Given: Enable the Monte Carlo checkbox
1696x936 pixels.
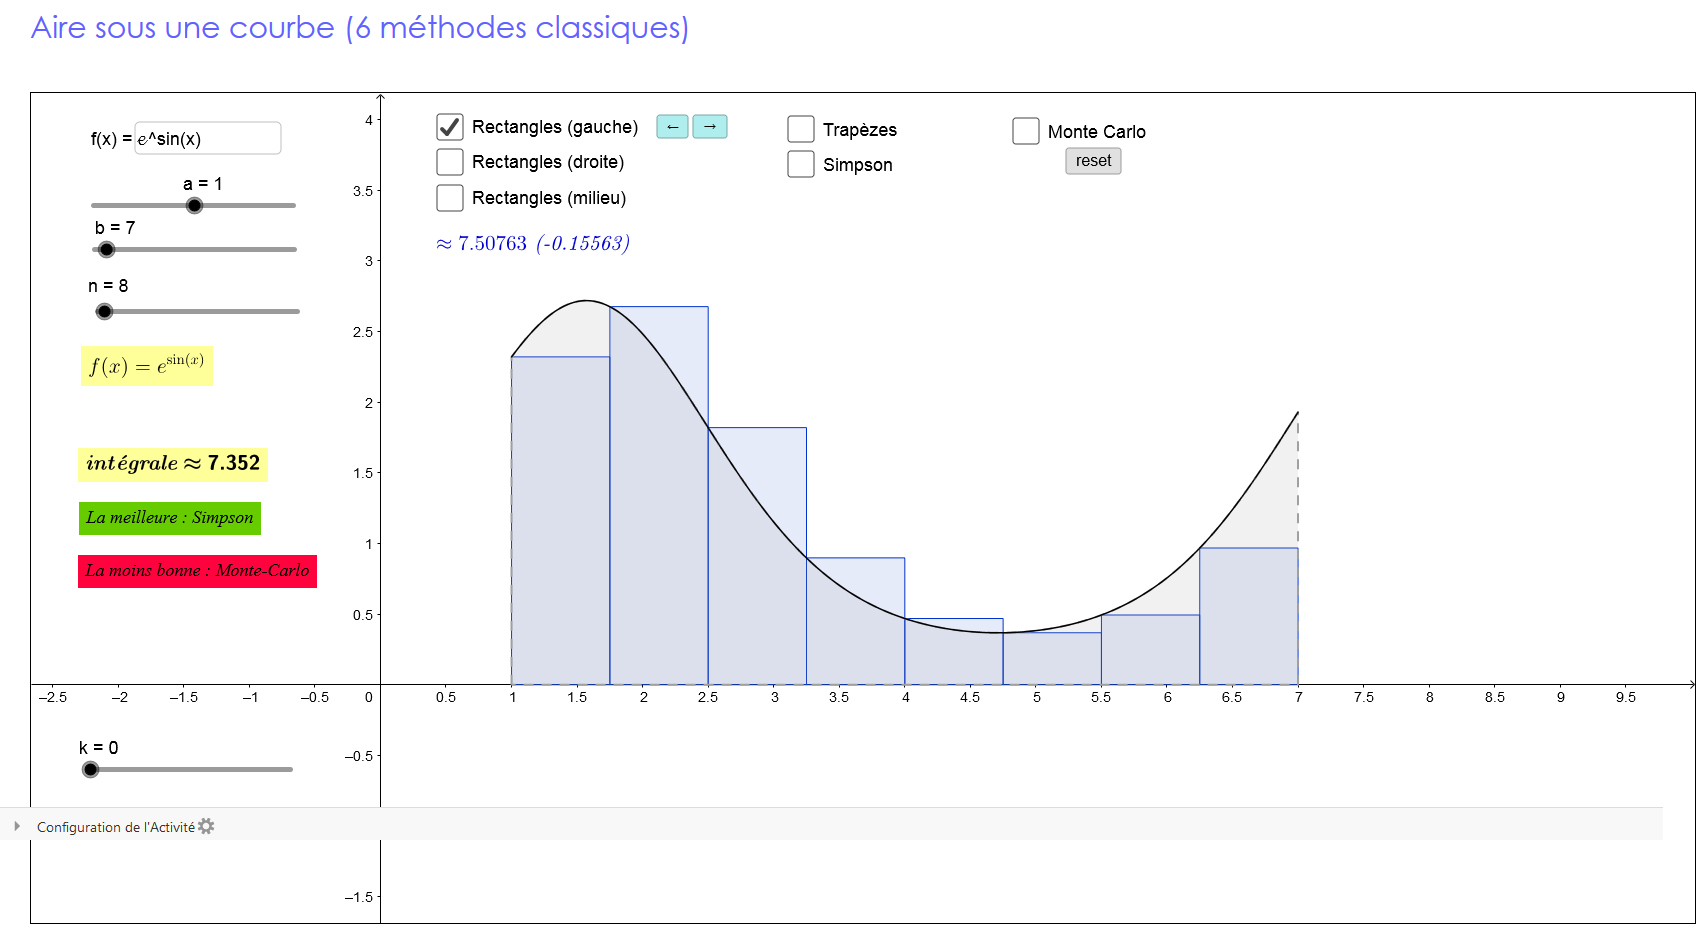Looking at the screenshot, I should [1026, 131].
